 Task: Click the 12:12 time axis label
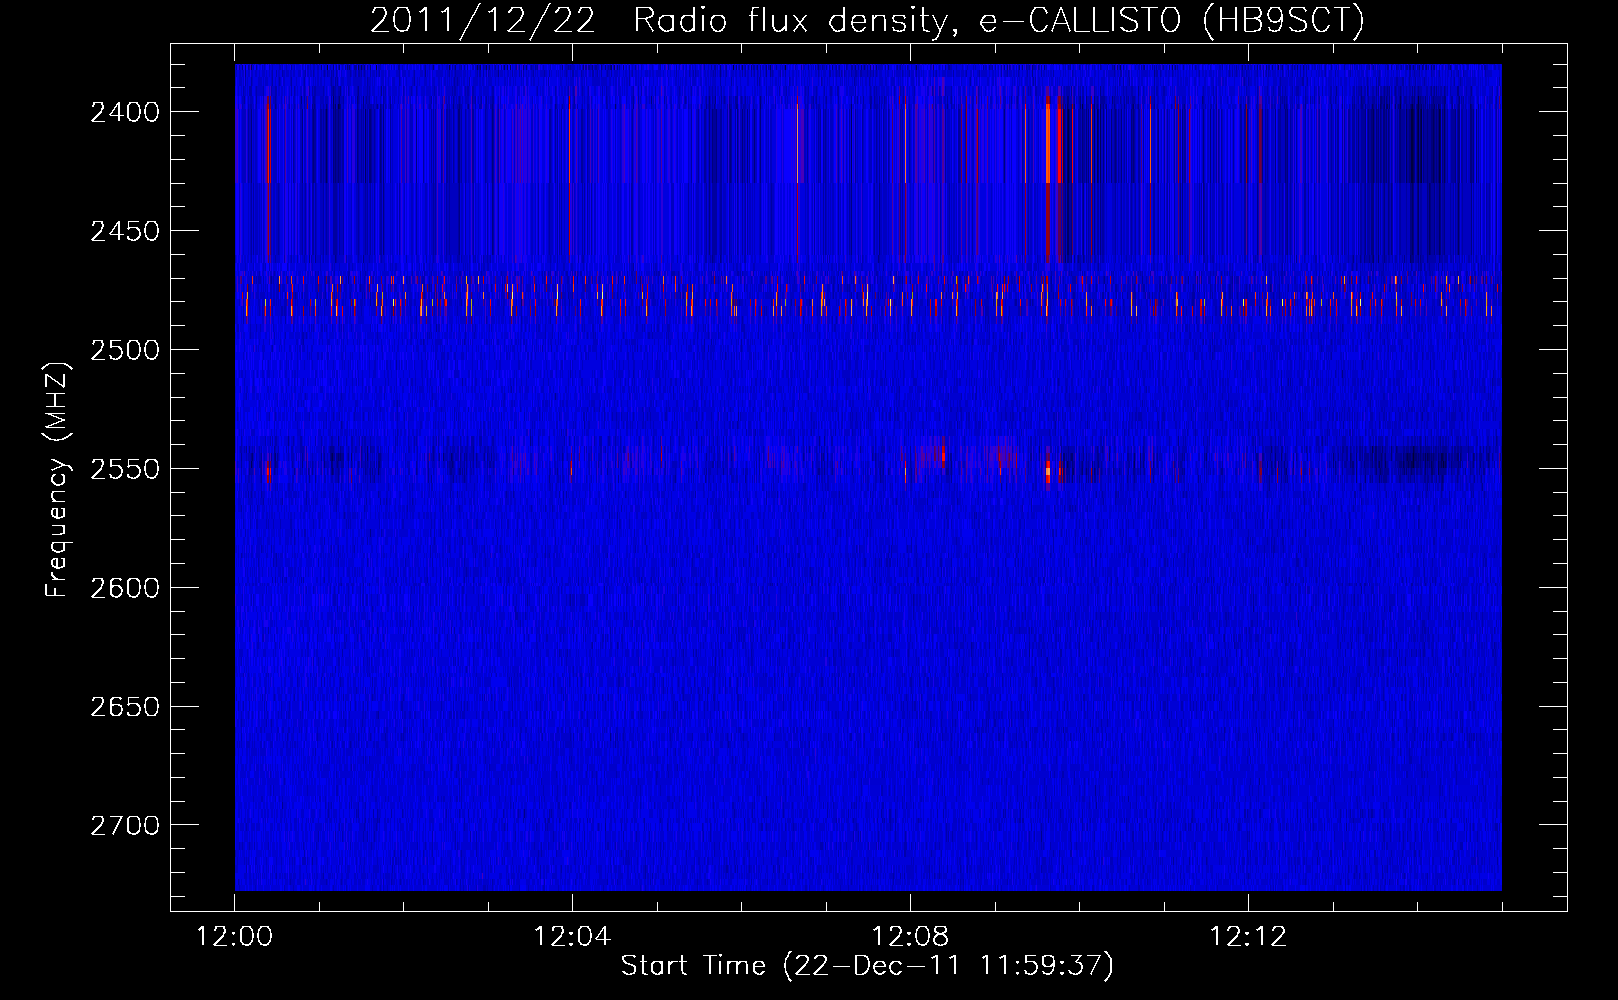1248,937
